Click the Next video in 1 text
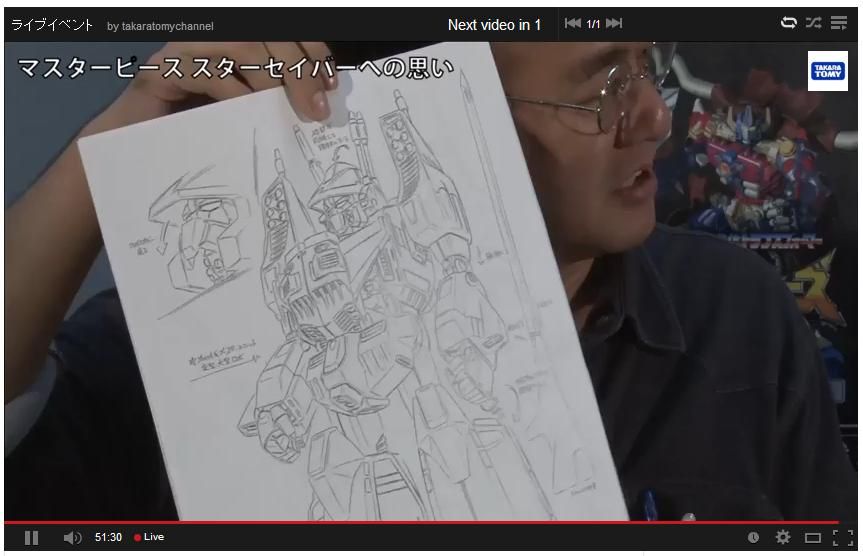The width and height of the screenshot is (863, 556). (x=494, y=25)
